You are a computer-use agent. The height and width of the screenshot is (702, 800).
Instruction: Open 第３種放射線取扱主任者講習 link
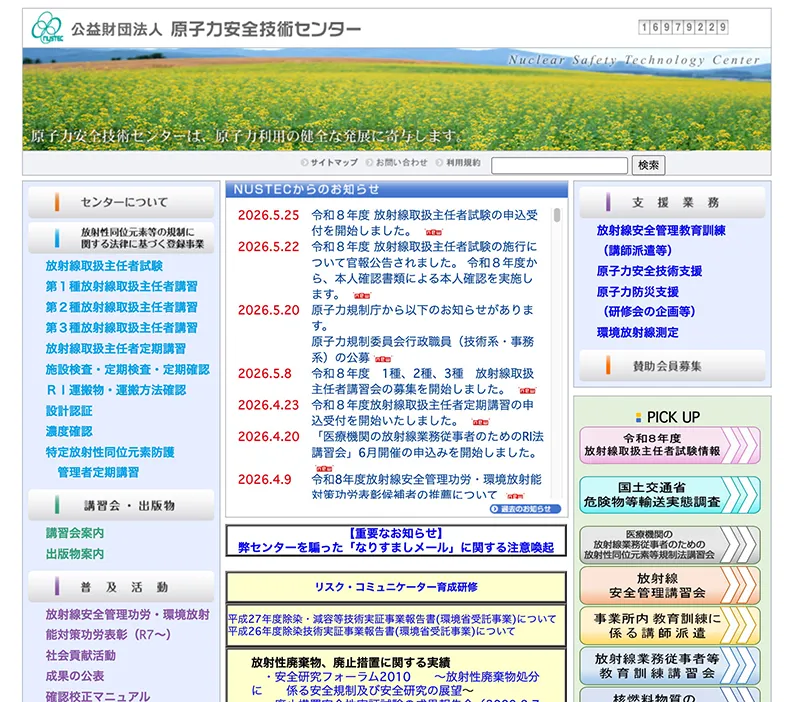tap(121, 328)
